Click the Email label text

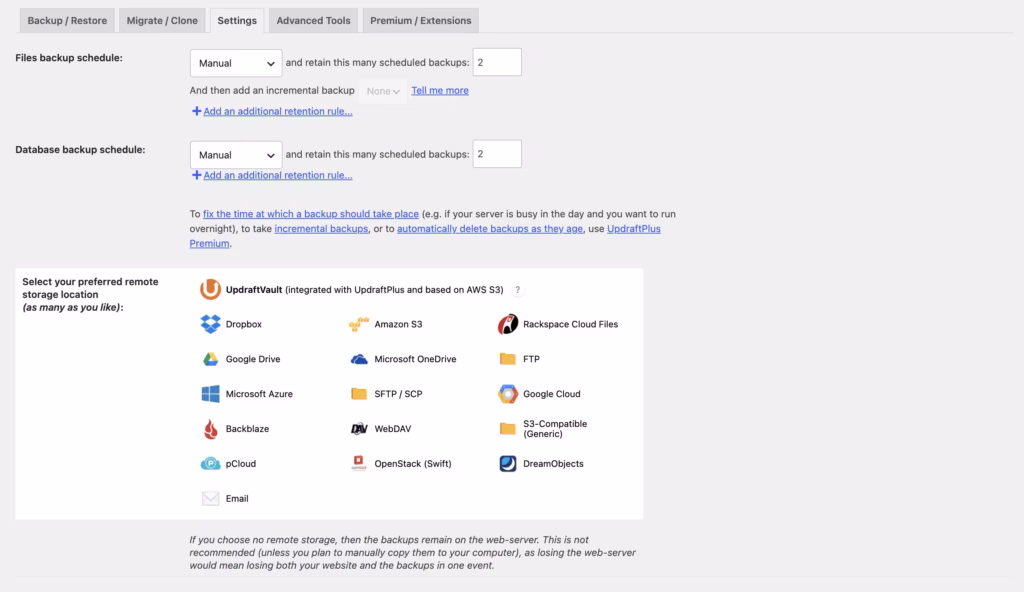coord(237,499)
